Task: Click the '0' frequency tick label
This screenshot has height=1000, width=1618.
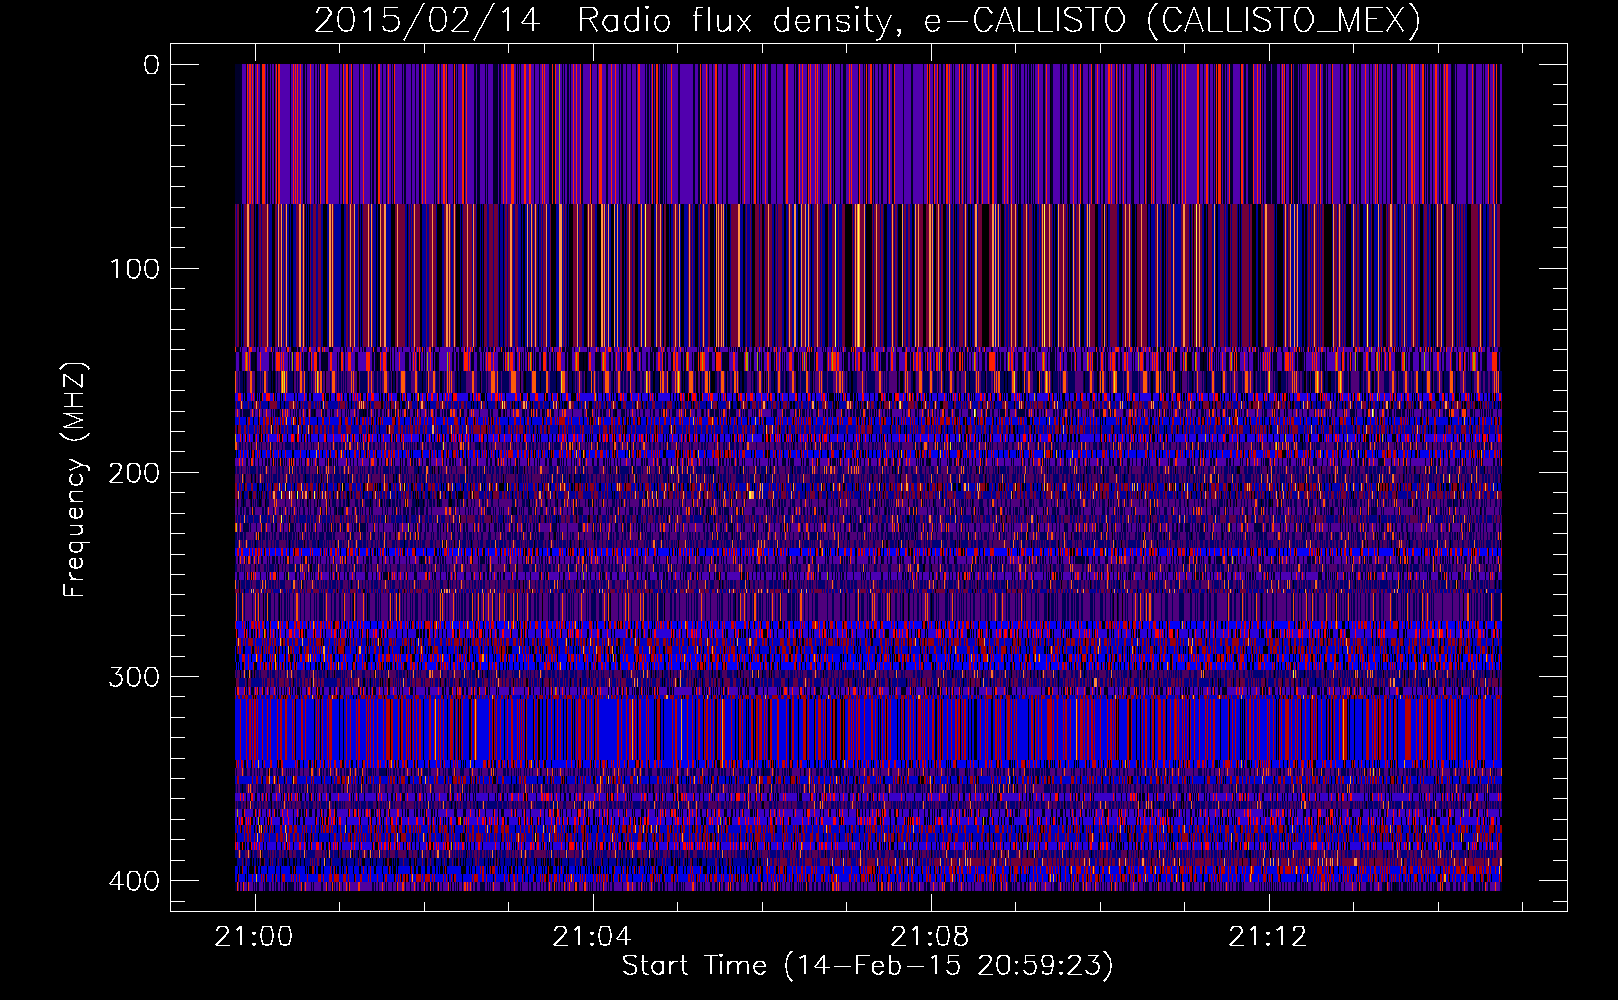Action: pyautogui.click(x=151, y=65)
